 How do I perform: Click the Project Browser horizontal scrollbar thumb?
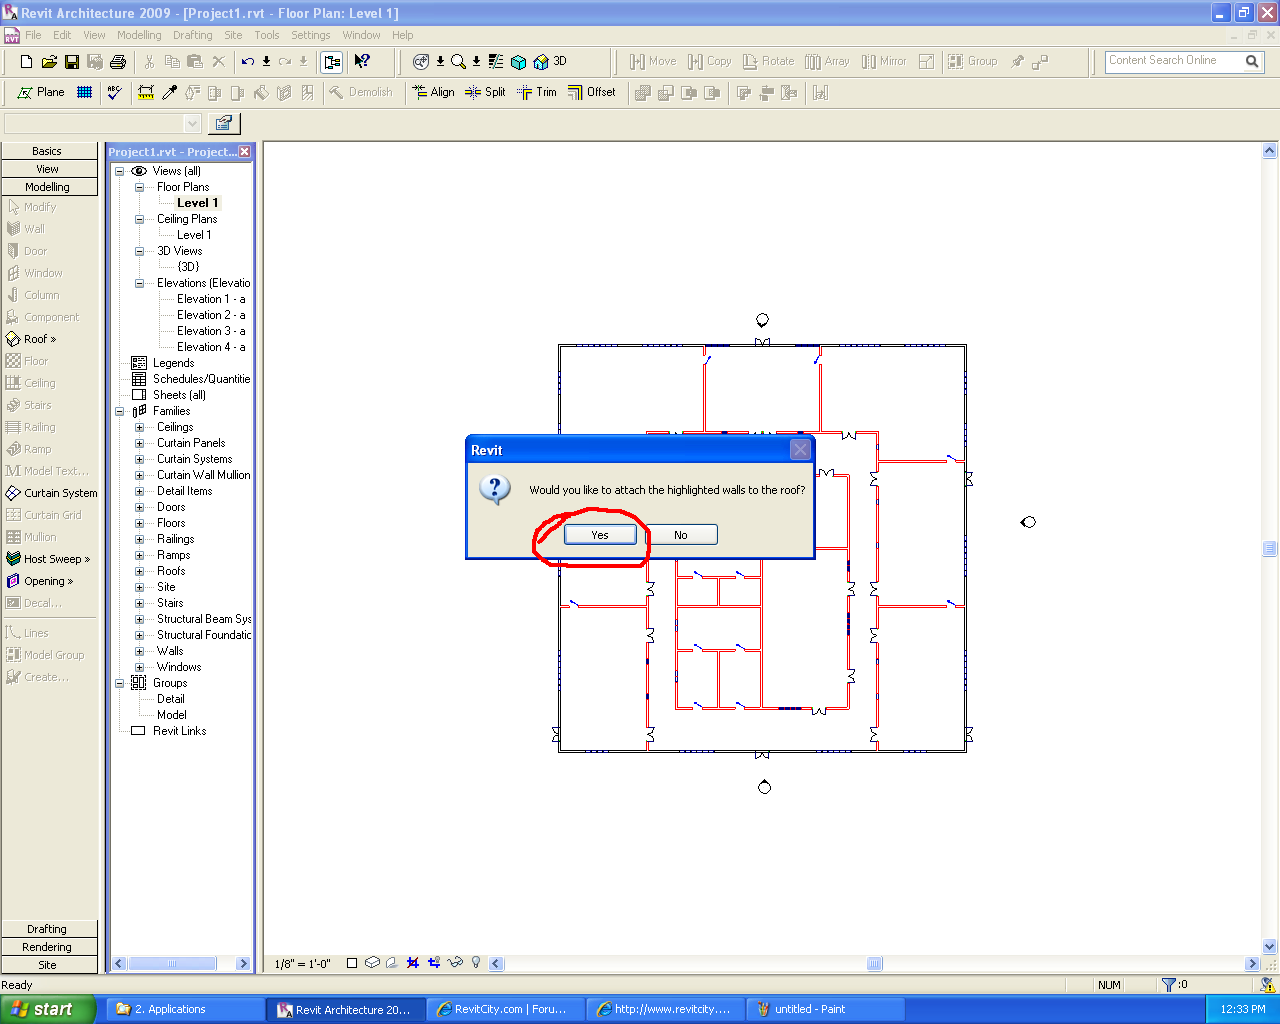point(172,964)
